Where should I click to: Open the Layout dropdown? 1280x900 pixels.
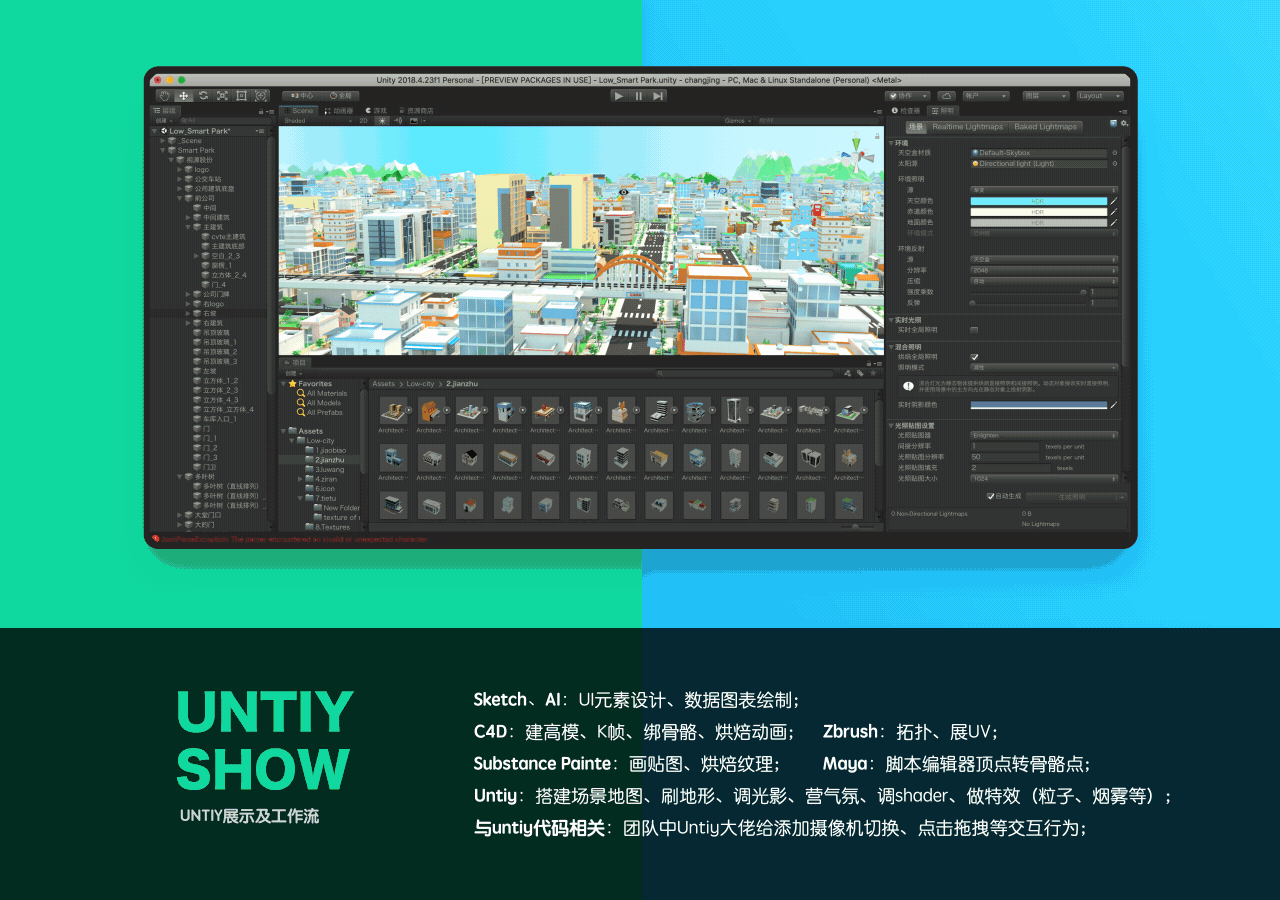[1100, 96]
